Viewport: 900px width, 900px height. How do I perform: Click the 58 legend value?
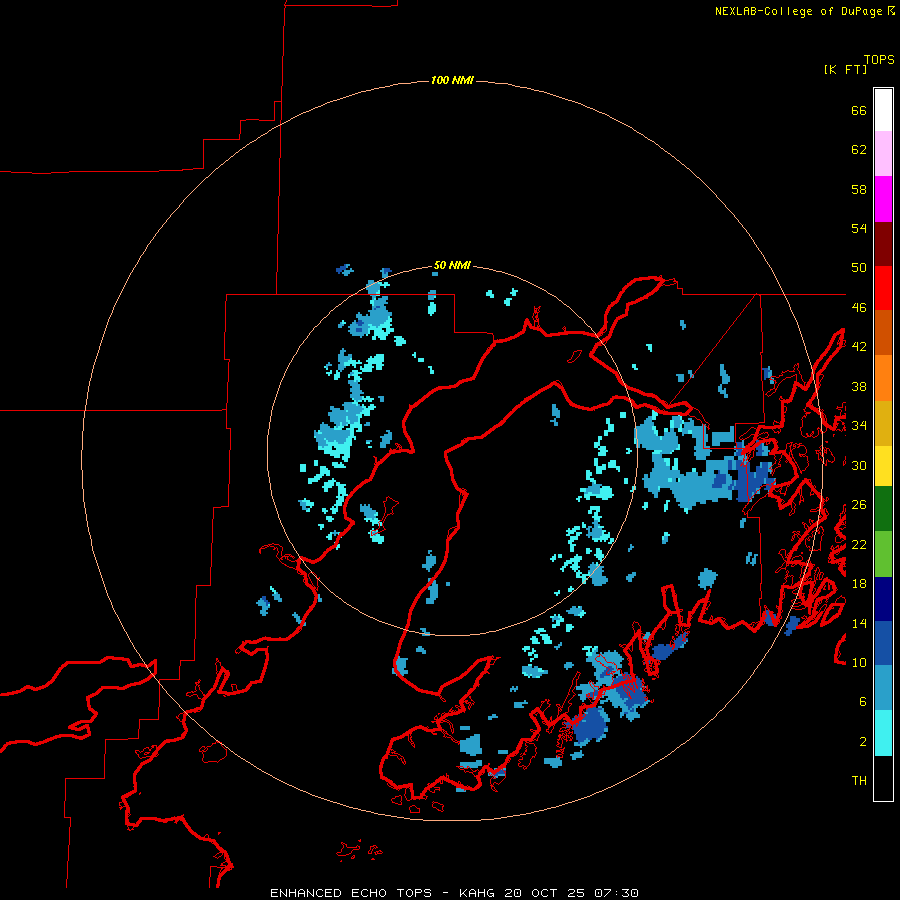859,189
